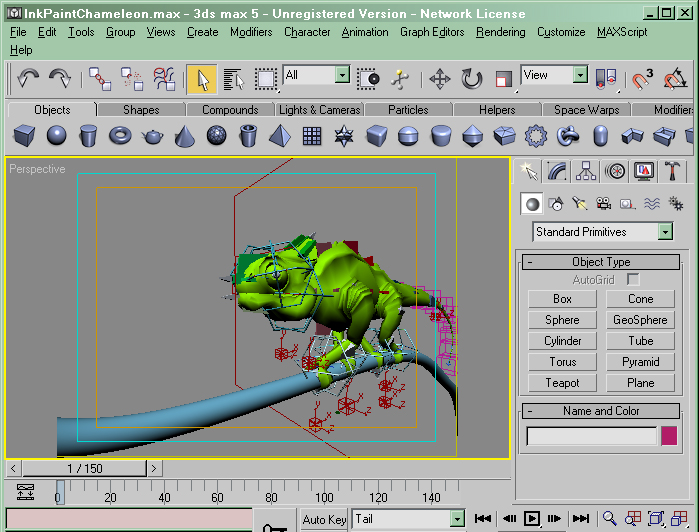699x532 pixels.
Task: Click the Teapot icon in the Objects shelf
Action: click(x=152, y=135)
